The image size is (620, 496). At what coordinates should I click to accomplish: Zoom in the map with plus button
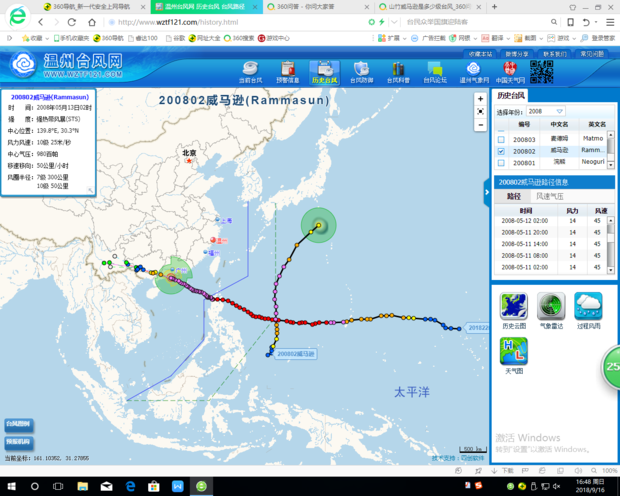[x=481, y=100]
